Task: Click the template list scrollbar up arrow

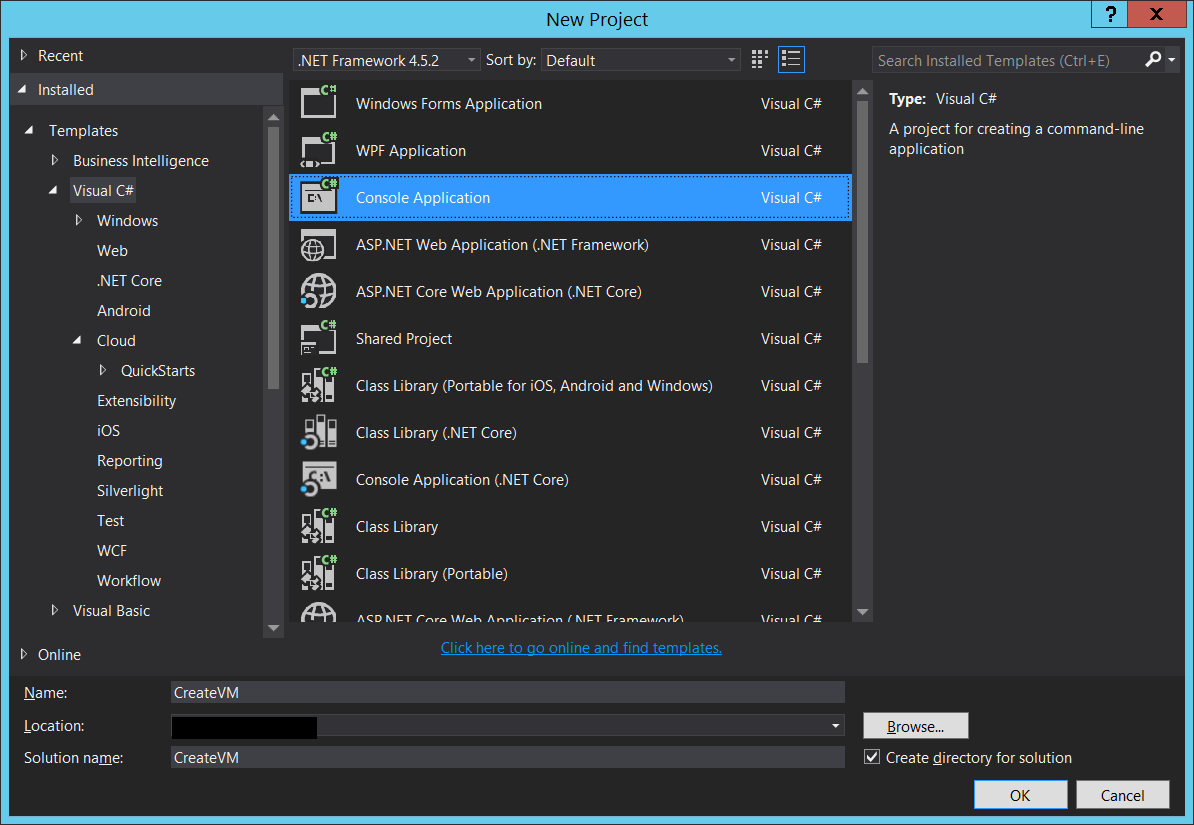Action: point(862,91)
